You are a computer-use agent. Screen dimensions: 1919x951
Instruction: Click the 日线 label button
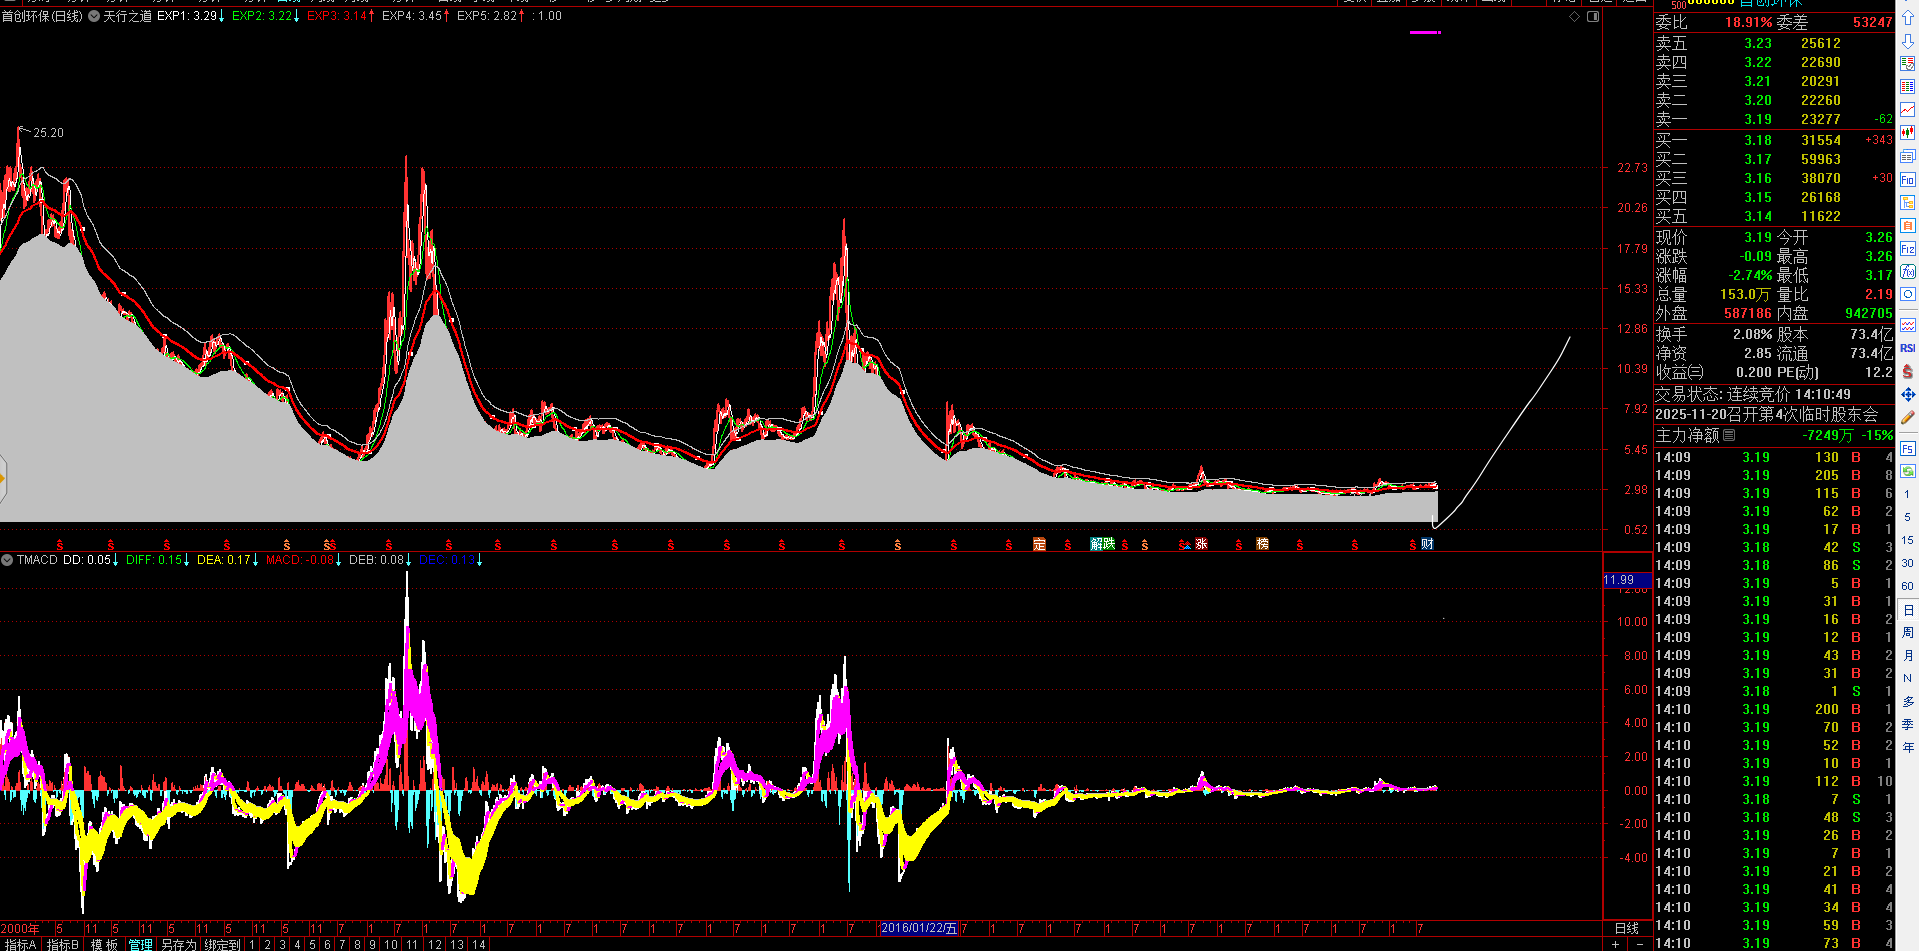(1627, 928)
